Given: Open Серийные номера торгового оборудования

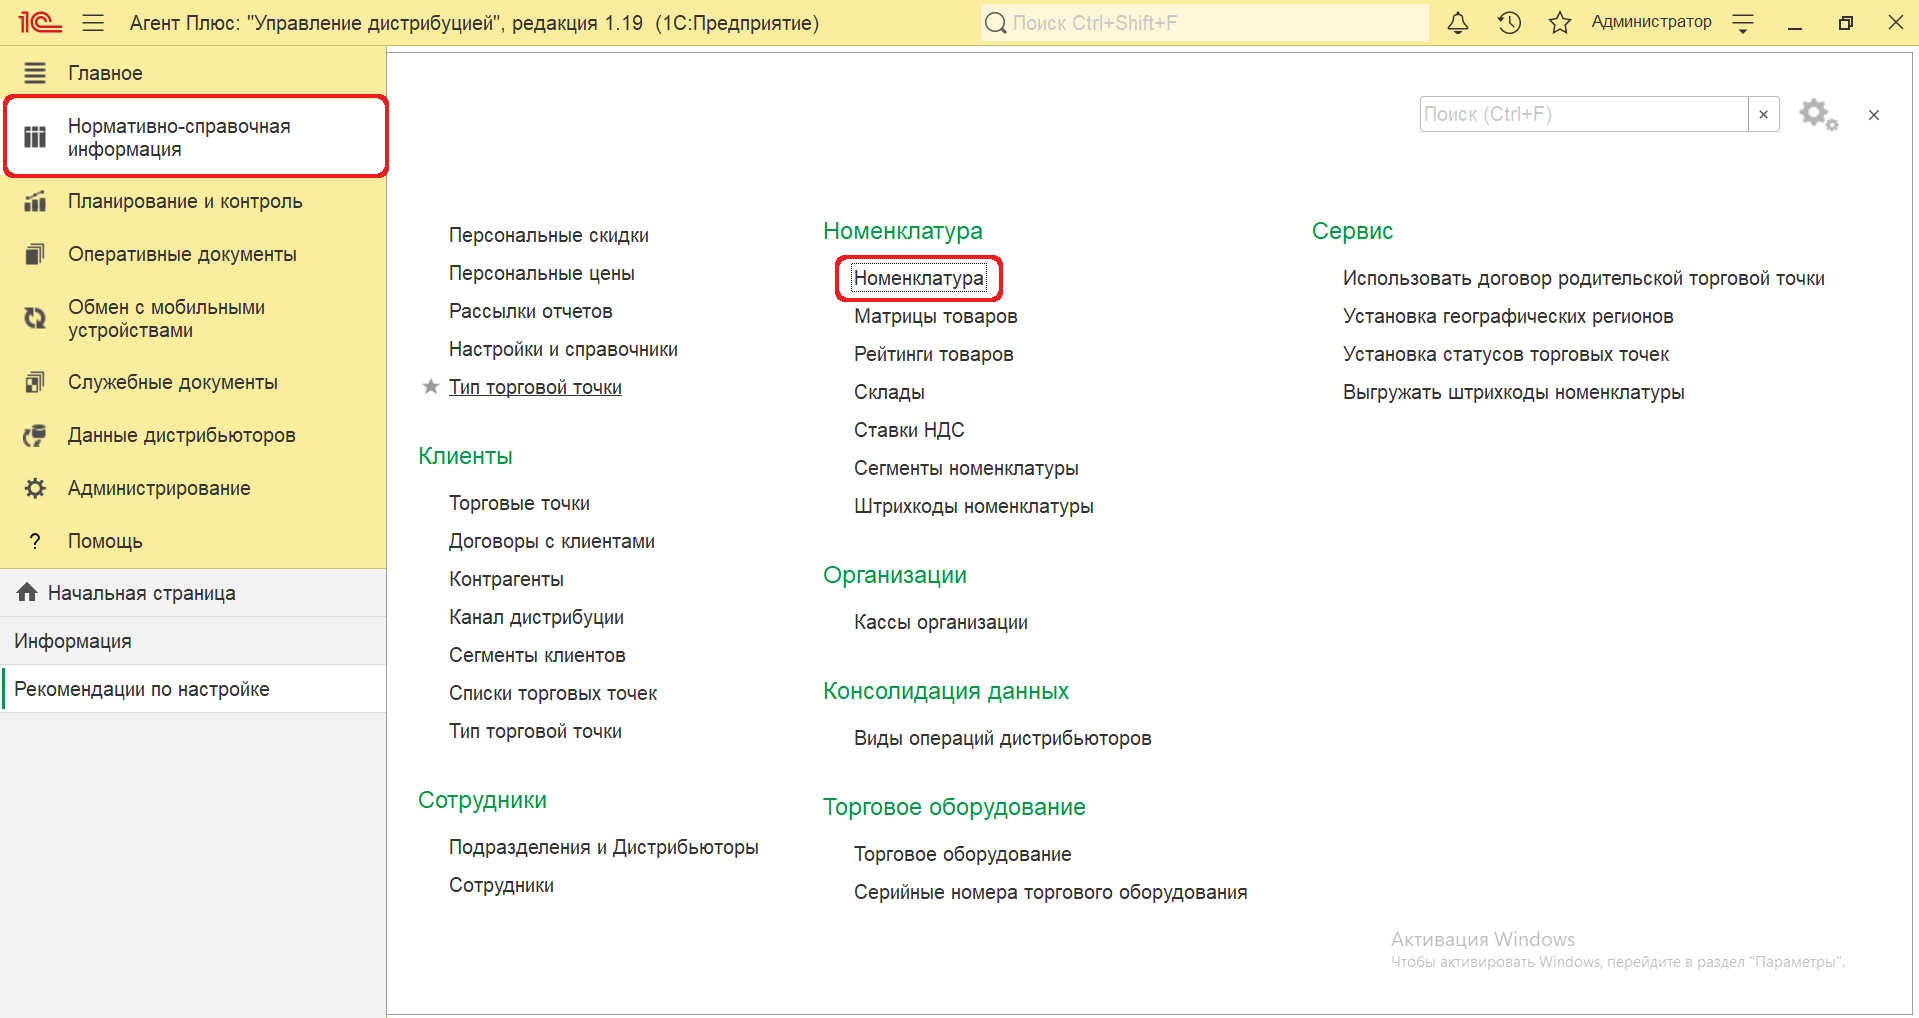Looking at the screenshot, I should point(1050,892).
